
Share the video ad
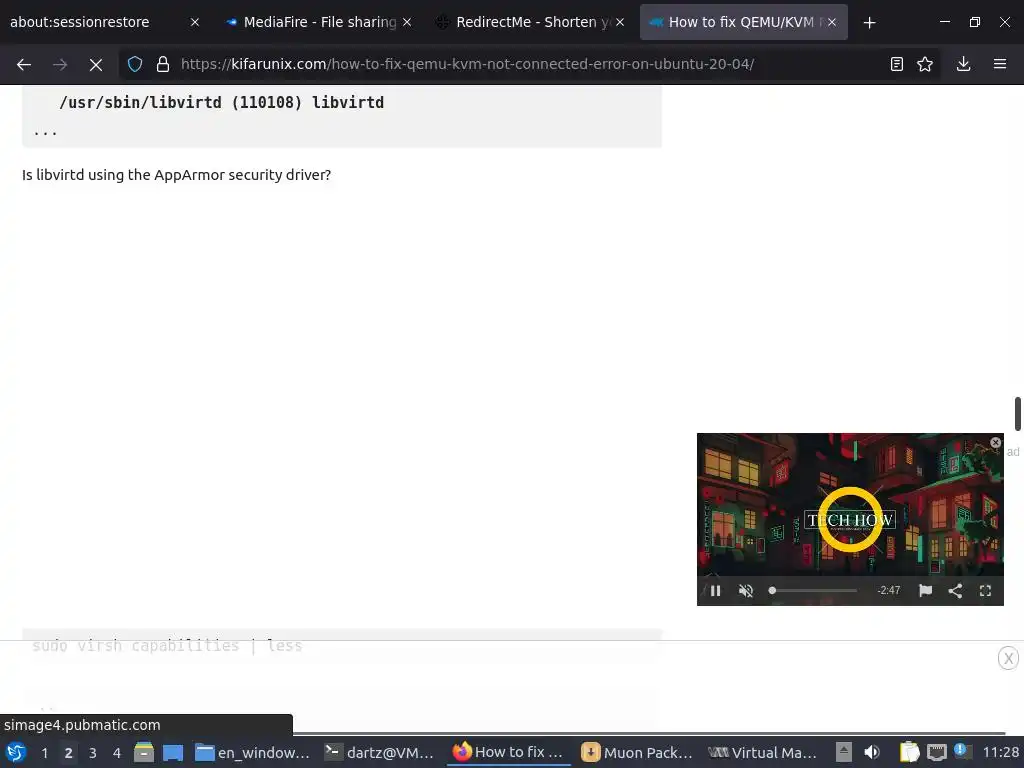click(x=955, y=591)
